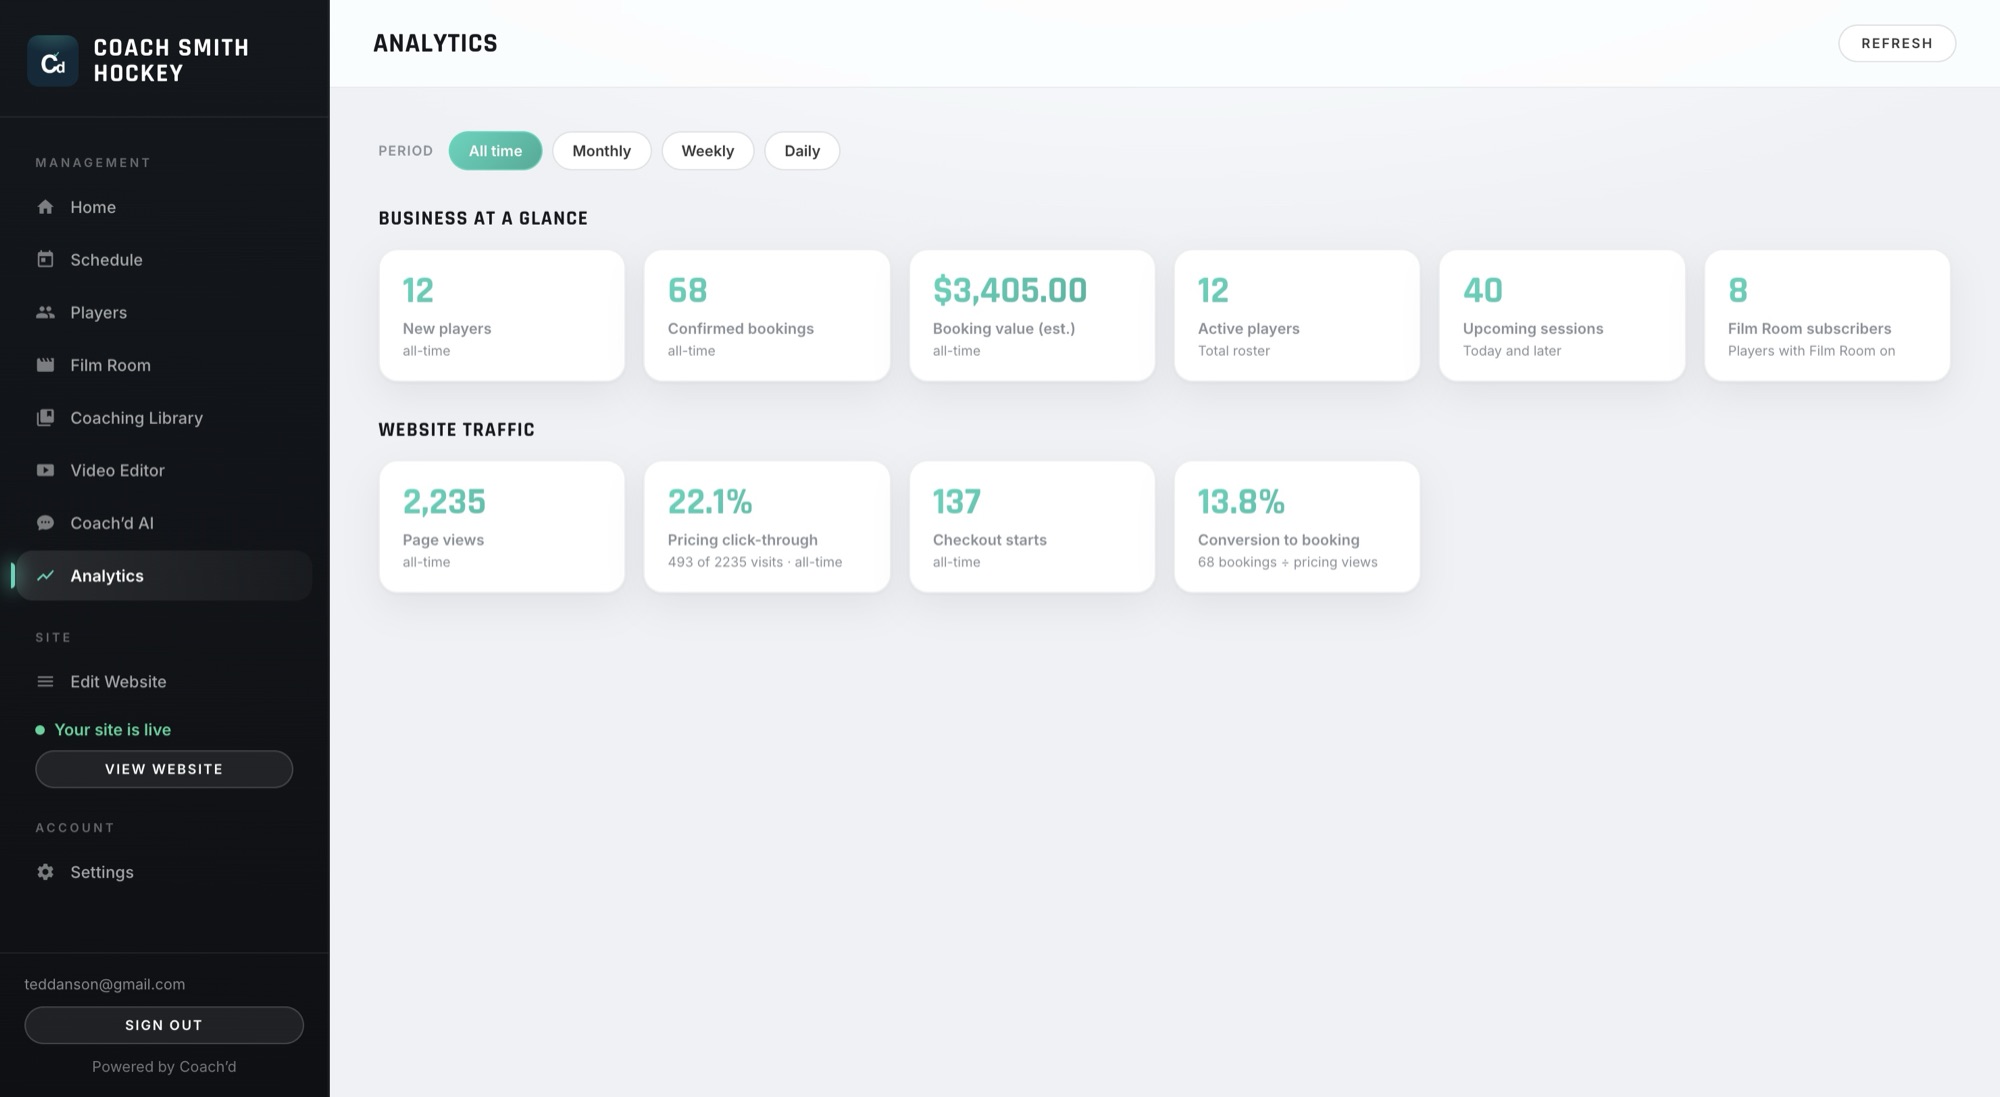Screen dimensions: 2000x1097
Task: Switch period to Daily
Action: (x=802, y=151)
